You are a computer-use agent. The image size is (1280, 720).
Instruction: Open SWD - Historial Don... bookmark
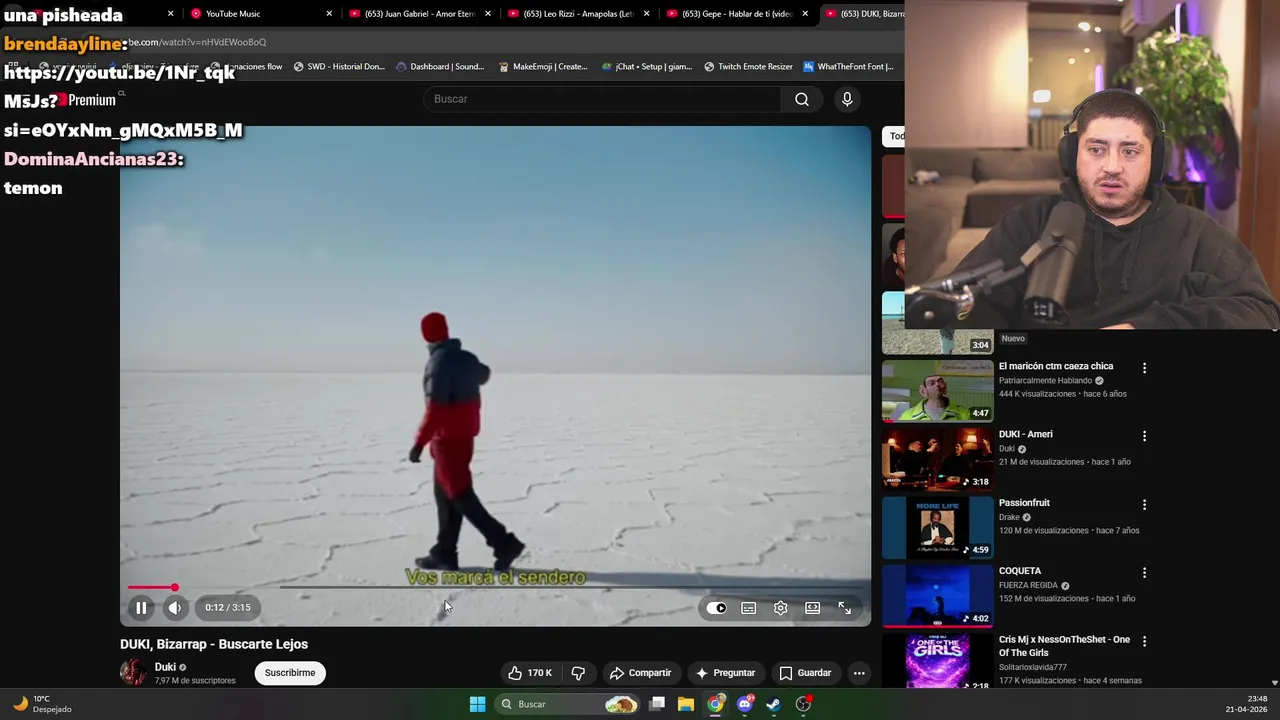tap(339, 67)
